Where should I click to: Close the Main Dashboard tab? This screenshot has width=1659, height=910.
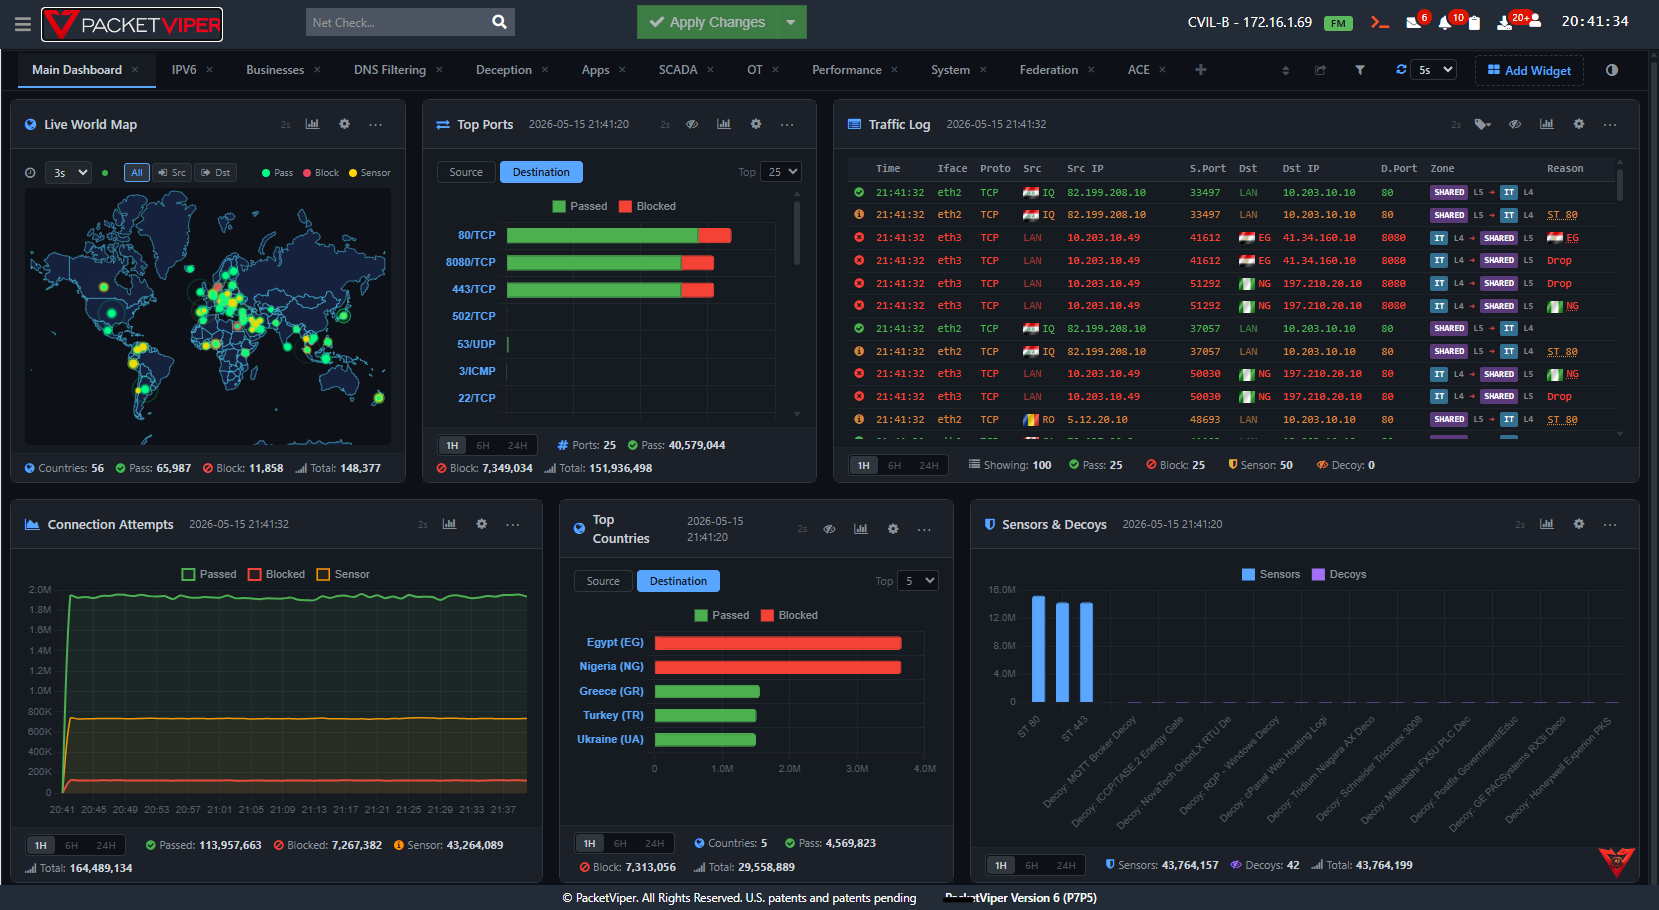(x=135, y=70)
